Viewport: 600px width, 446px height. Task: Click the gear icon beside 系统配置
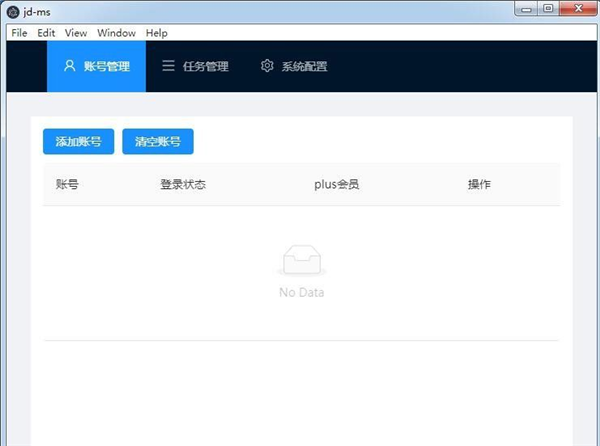pyautogui.click(x=267, y=66)
